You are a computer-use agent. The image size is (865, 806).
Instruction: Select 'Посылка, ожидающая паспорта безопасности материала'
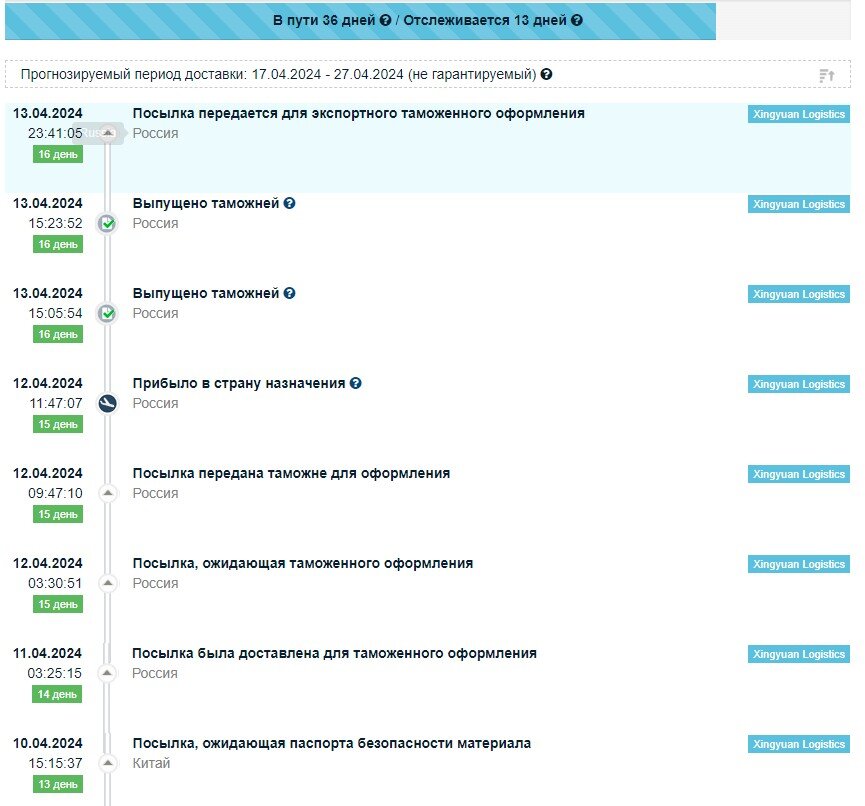tap(332, 743)
